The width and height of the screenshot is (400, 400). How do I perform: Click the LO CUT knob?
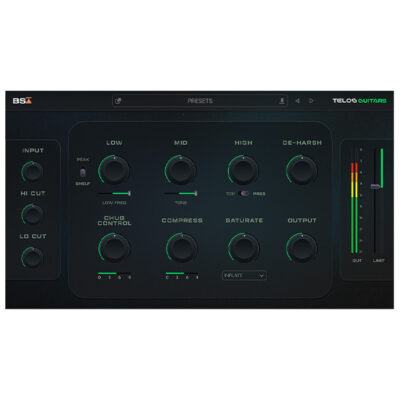32,257
